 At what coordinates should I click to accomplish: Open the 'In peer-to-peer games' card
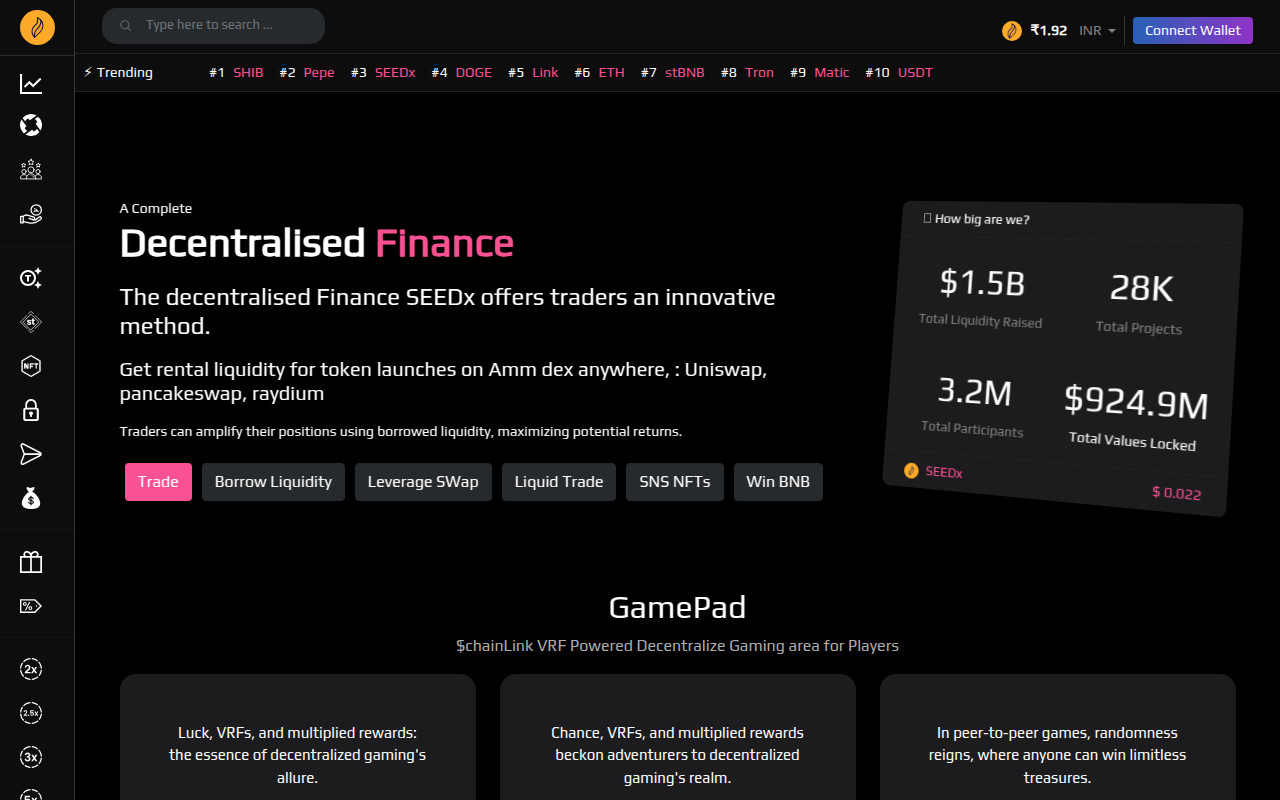point(1058,737)
